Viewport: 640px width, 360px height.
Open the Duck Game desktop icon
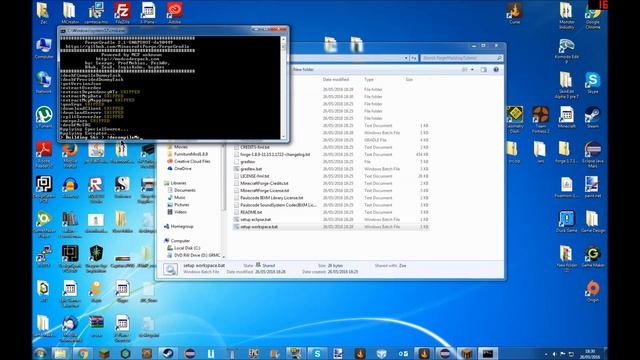point(567,222)
